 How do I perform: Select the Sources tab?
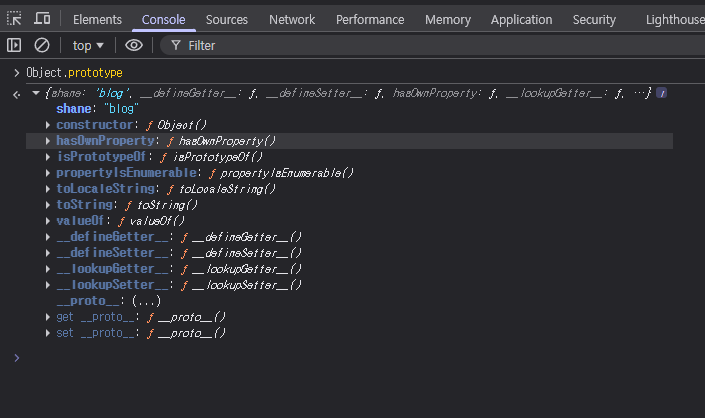coord(227,19)
